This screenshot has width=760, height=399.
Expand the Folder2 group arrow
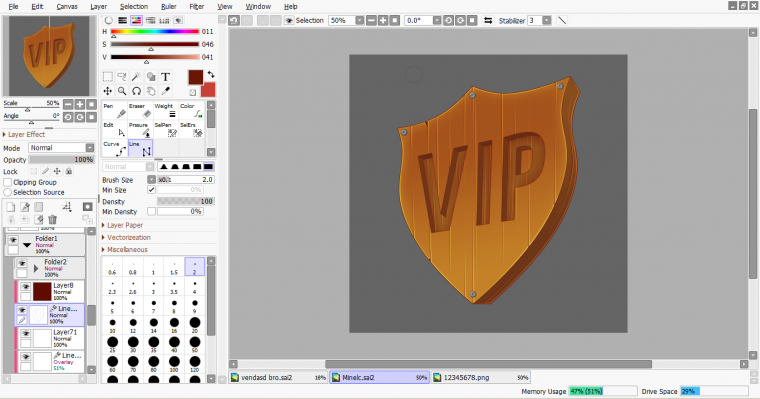36,268
